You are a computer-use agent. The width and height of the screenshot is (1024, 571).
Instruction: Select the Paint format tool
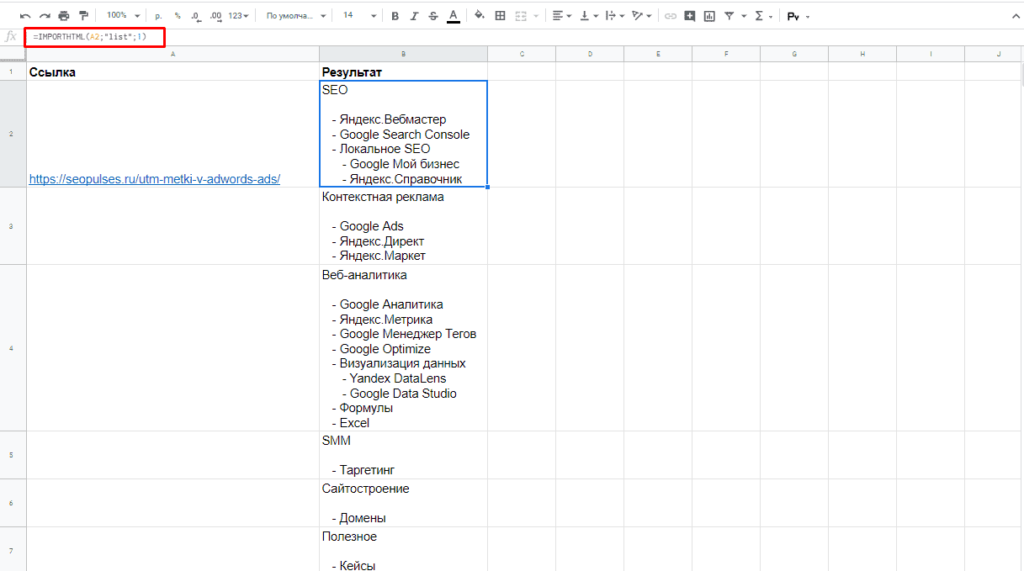pos(83,16)
